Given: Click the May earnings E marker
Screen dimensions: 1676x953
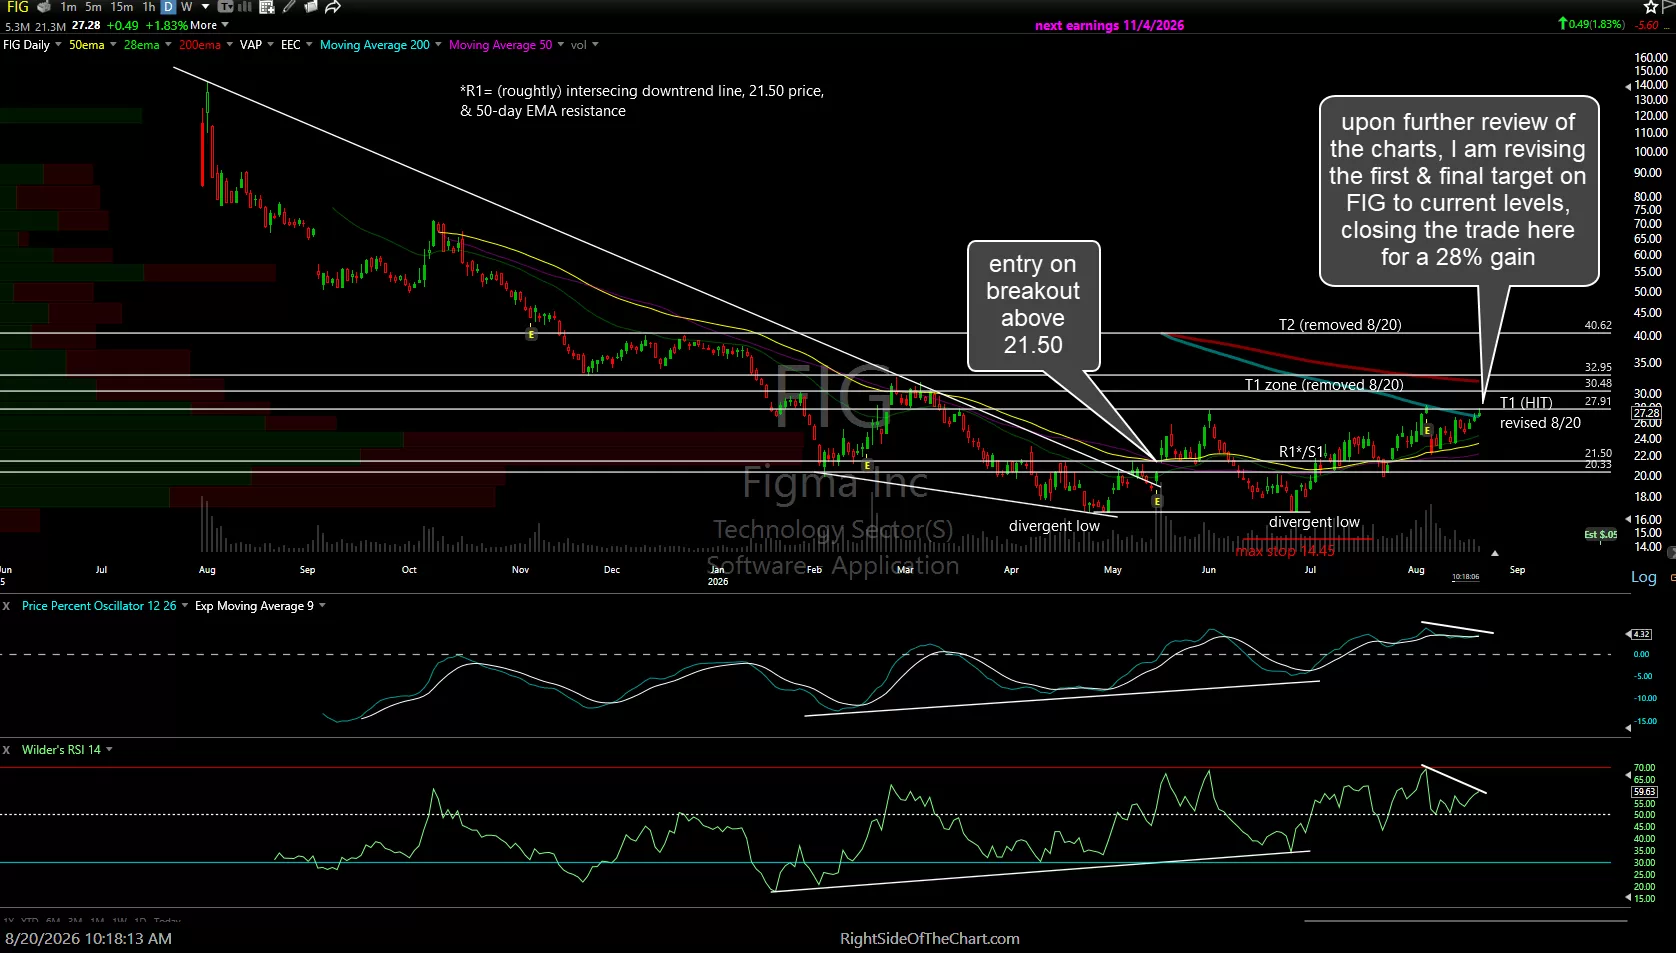Looking at the screenshot, I should click(x=1157, y=501).
